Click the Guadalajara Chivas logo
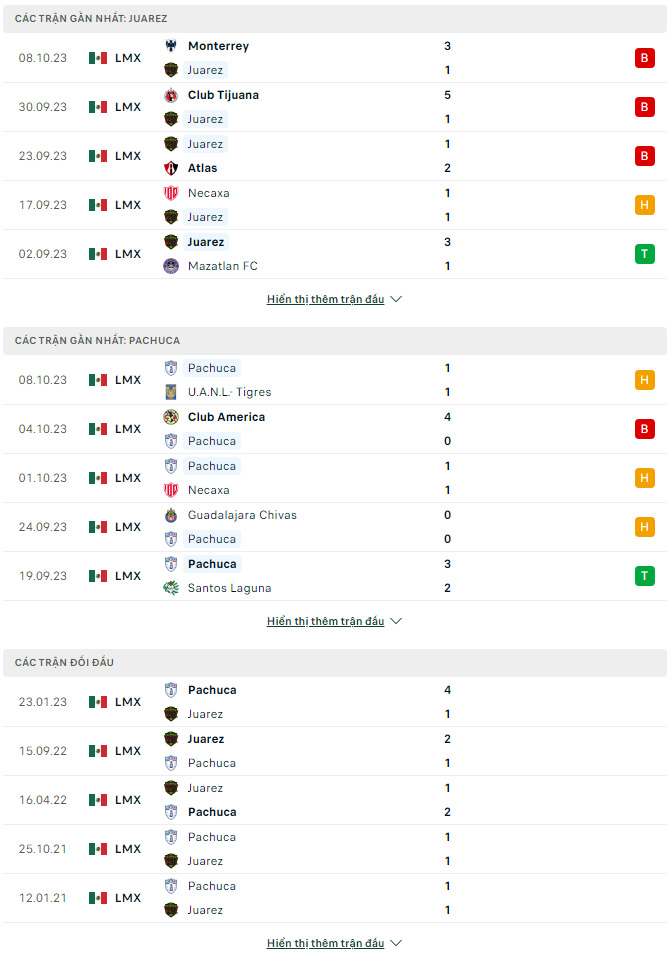This screenshot has width=669, height=954. tap(171, 515)
